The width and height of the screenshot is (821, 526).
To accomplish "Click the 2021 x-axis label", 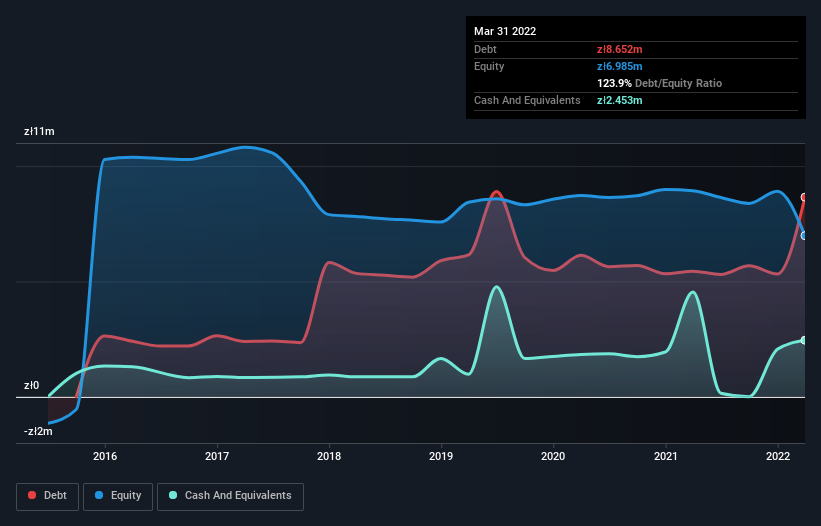I will coord(665,456).
